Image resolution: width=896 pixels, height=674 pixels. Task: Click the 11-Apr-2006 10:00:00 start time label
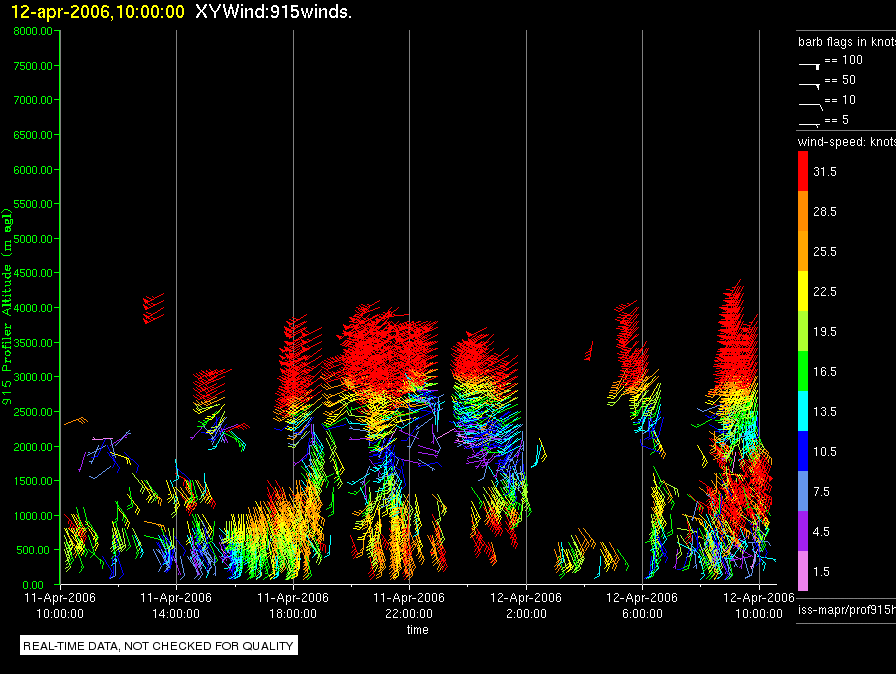point(60,606)
